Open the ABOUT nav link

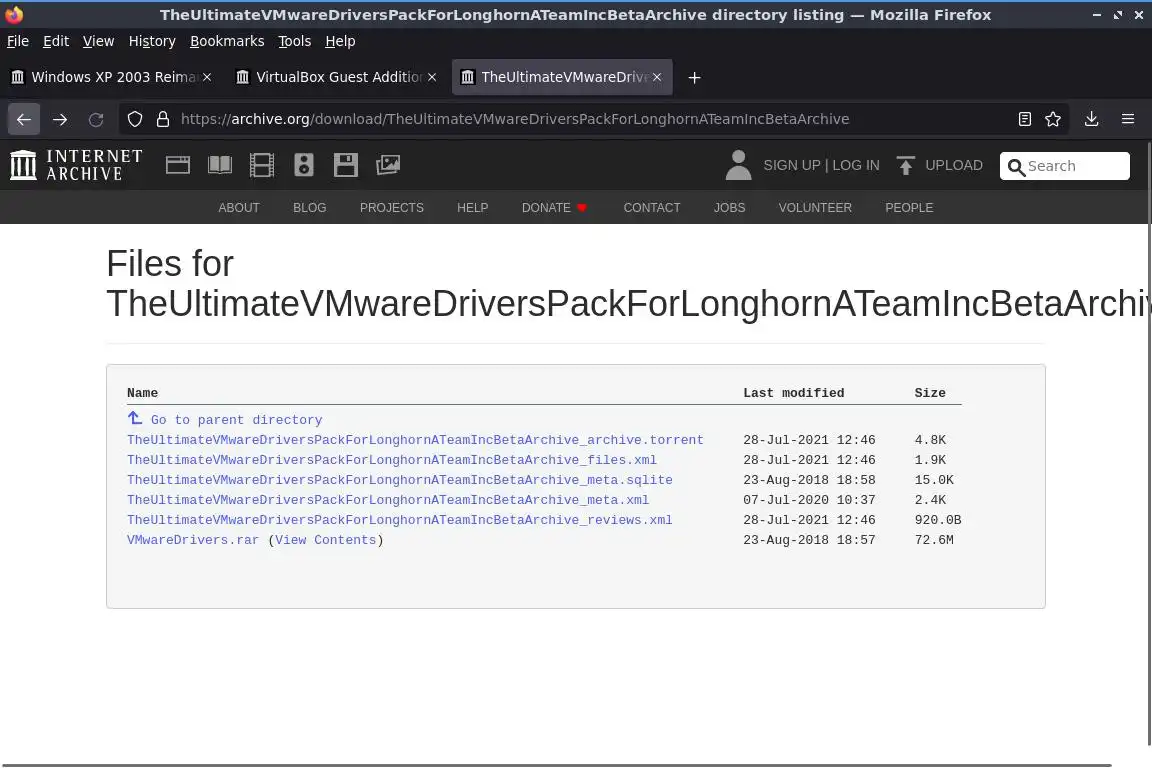tap(239, 208)
